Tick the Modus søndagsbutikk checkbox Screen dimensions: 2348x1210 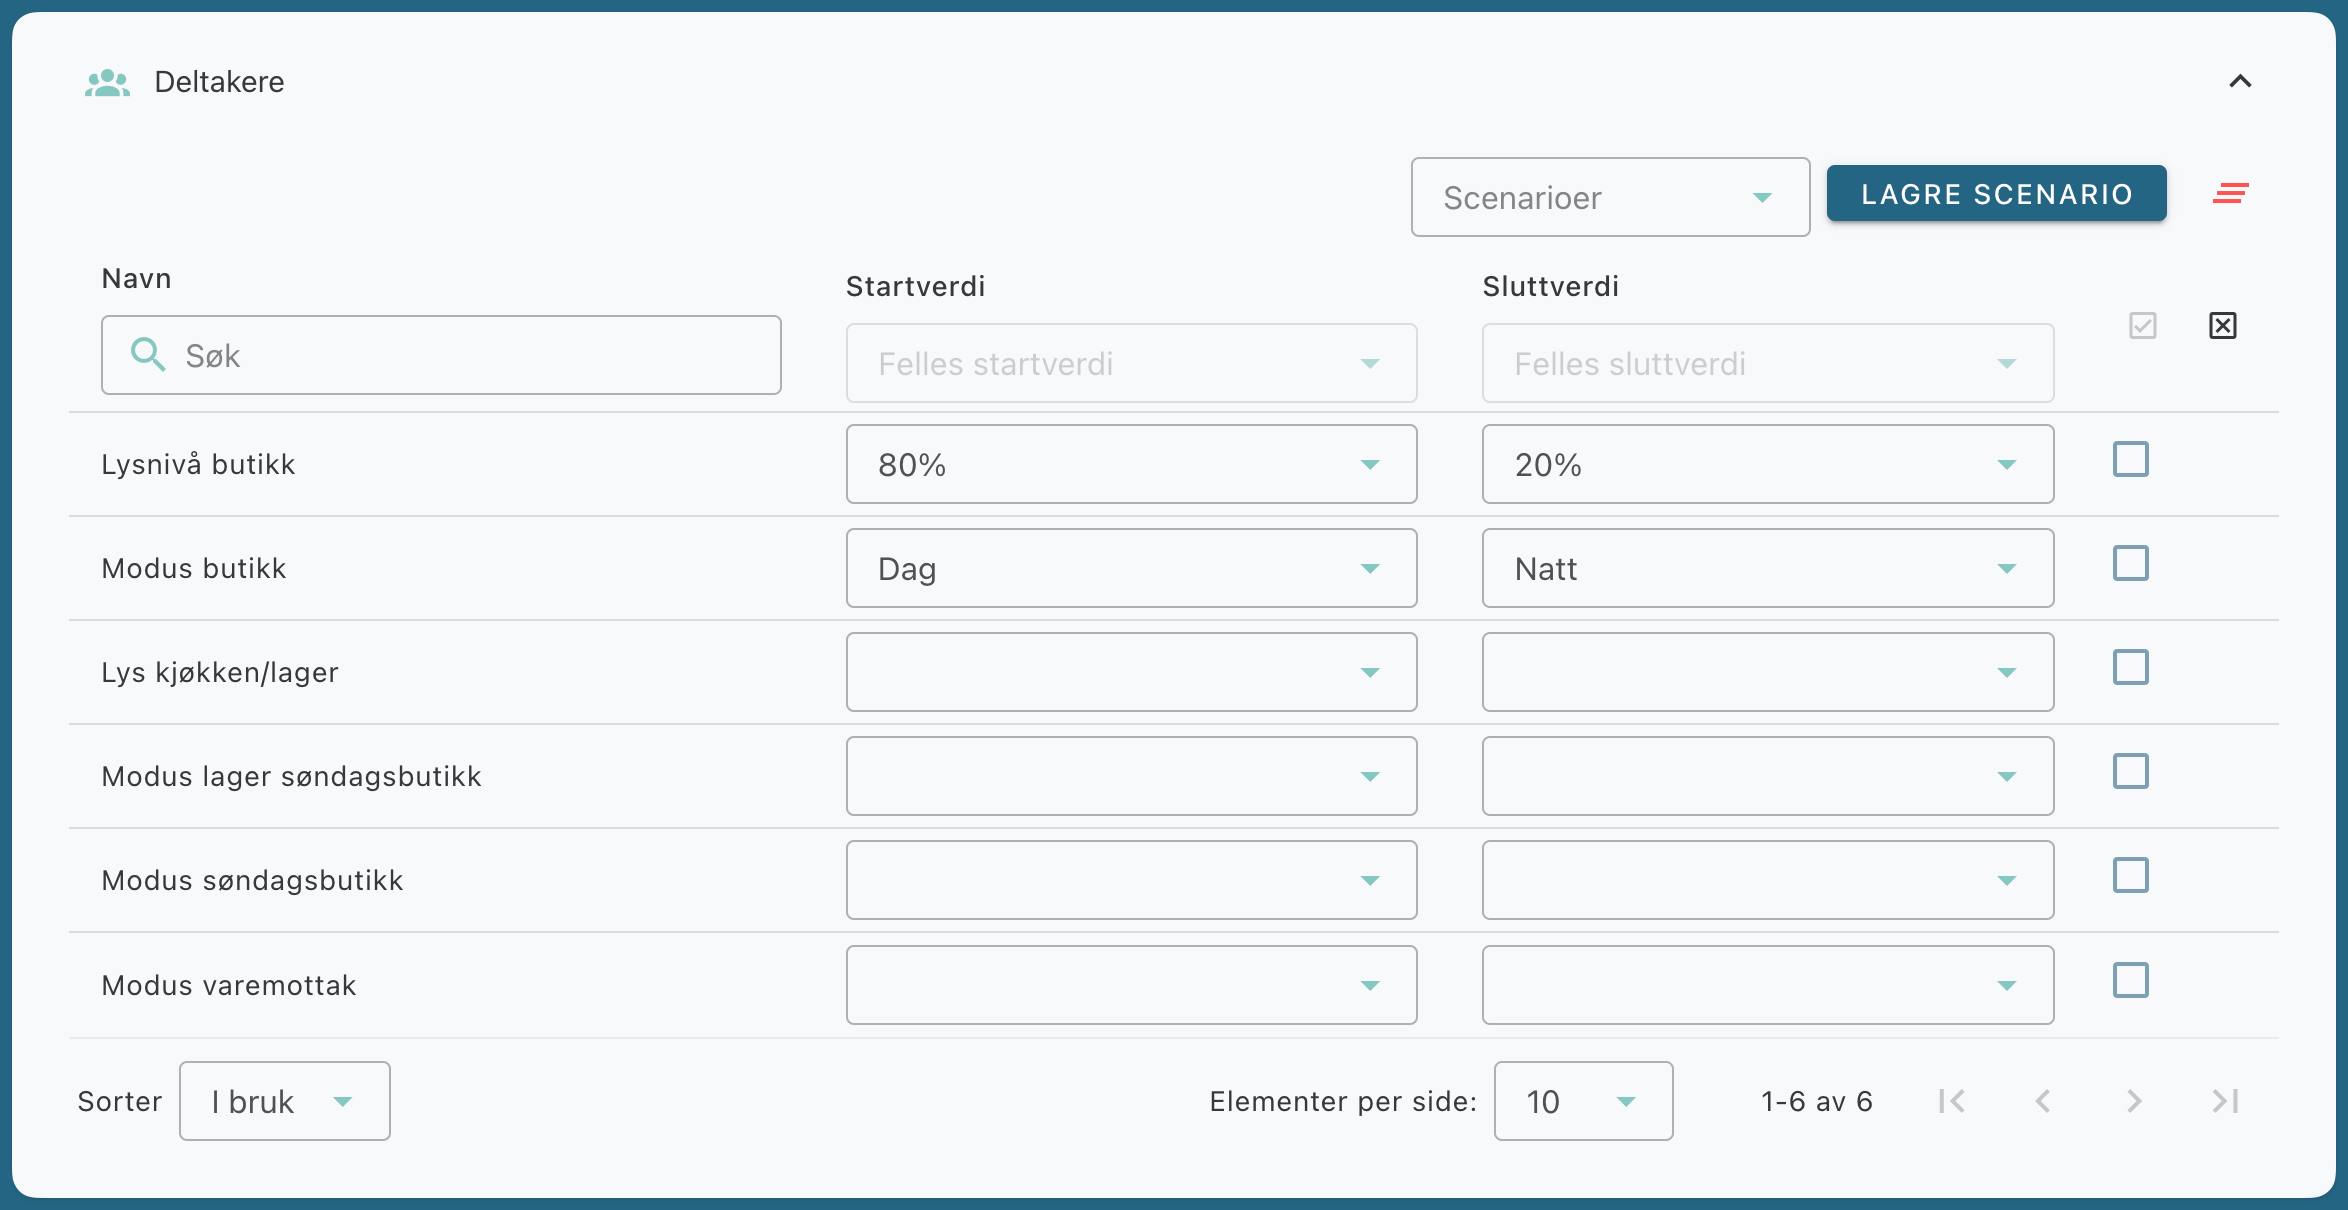(2131, 876)
